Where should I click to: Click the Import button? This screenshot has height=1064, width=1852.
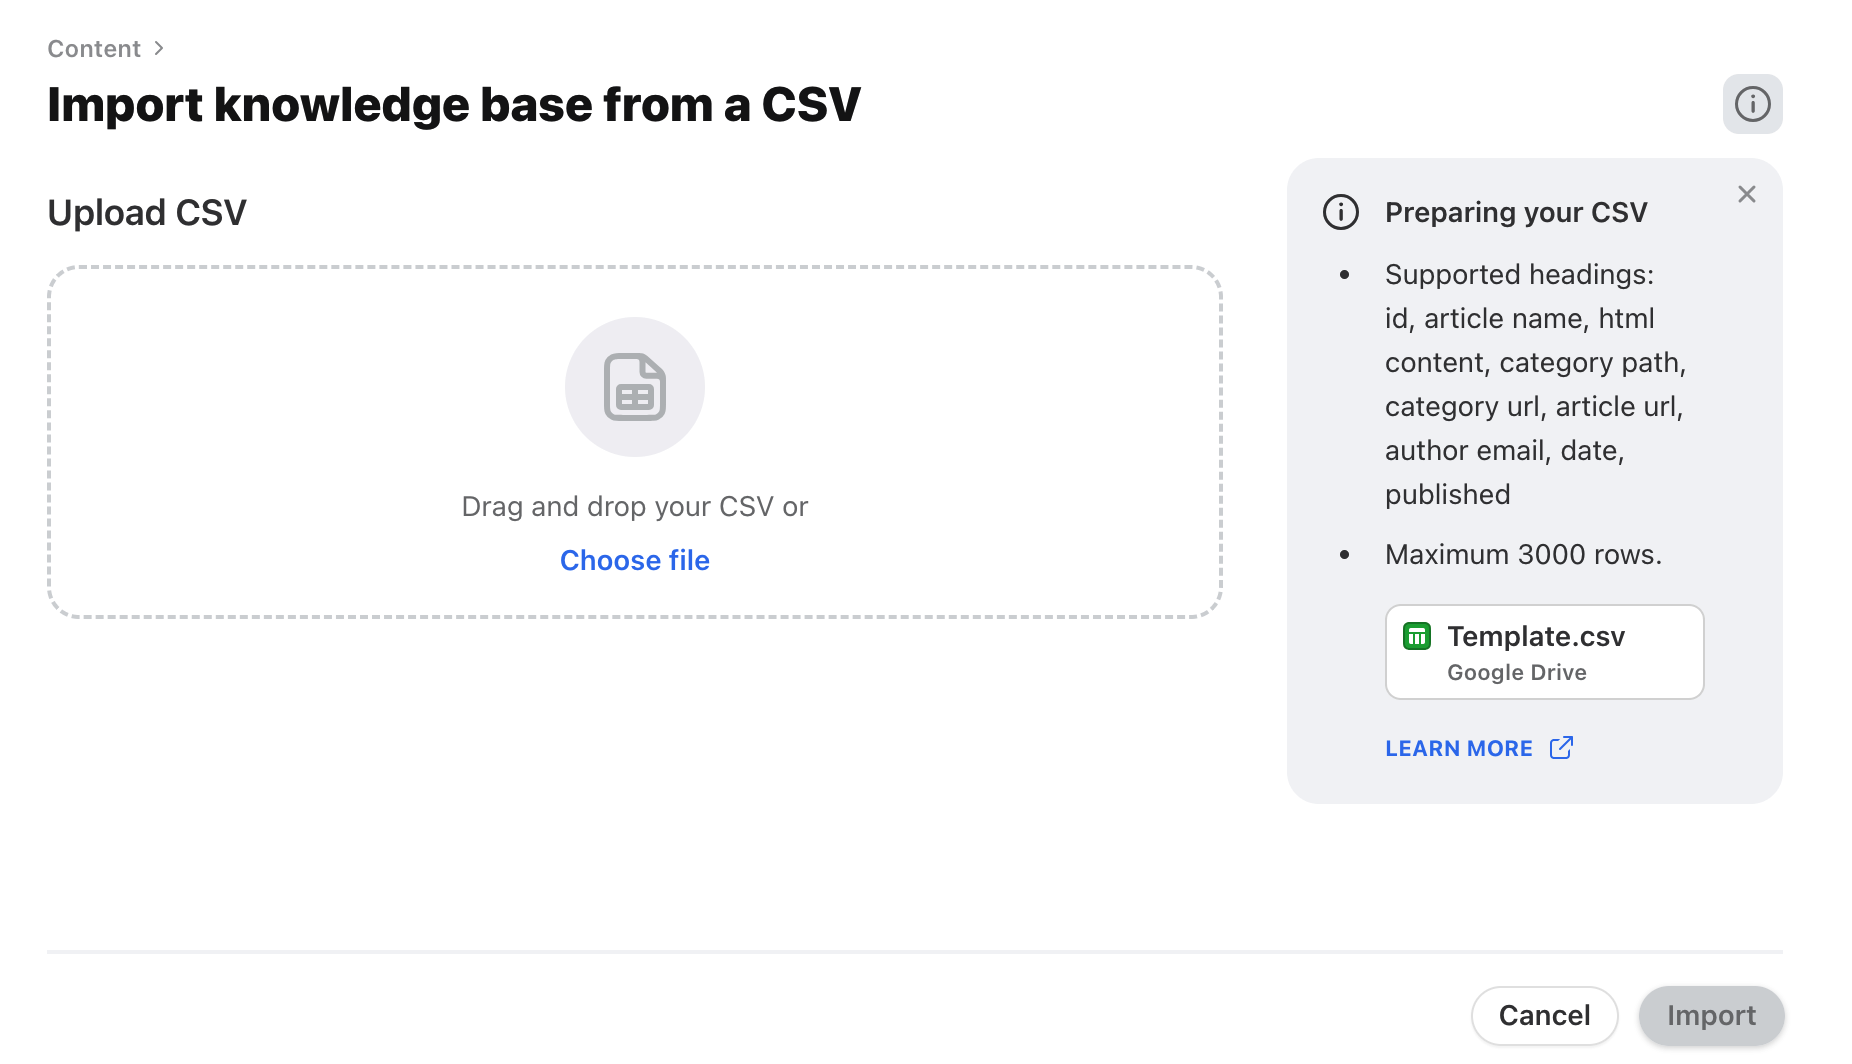click(1711, 1015)
